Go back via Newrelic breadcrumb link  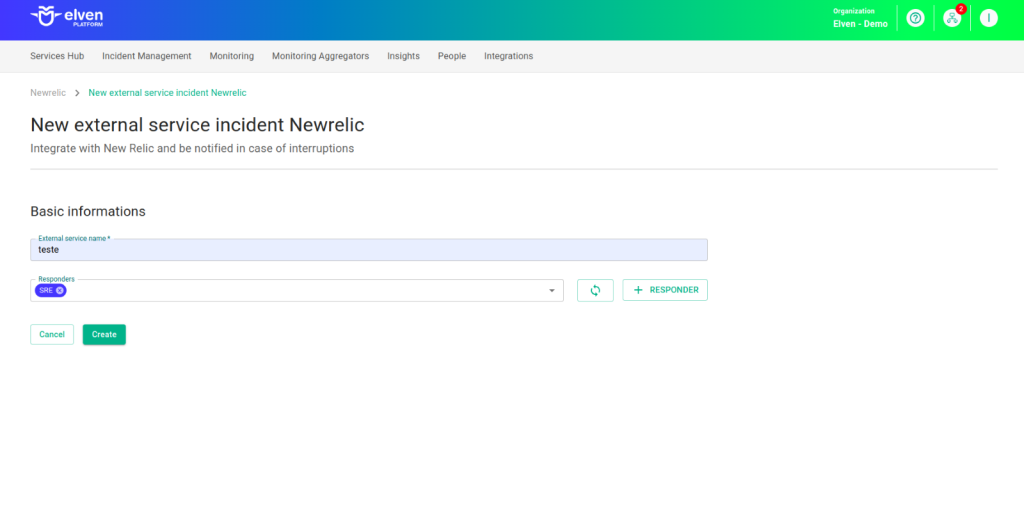[48, 92]
